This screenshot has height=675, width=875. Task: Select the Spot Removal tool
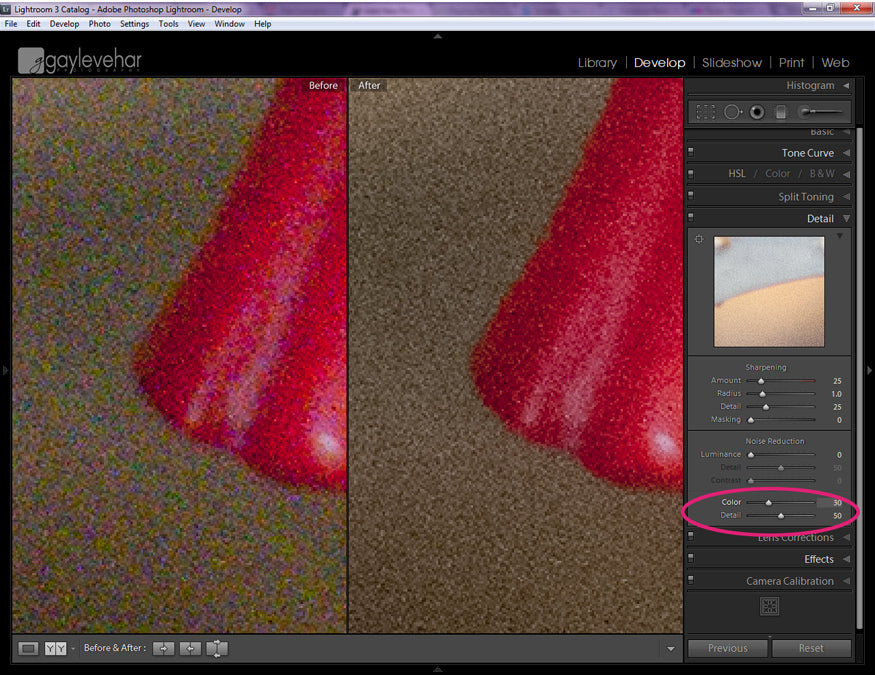pyautogui.click(x=733, y=112)
